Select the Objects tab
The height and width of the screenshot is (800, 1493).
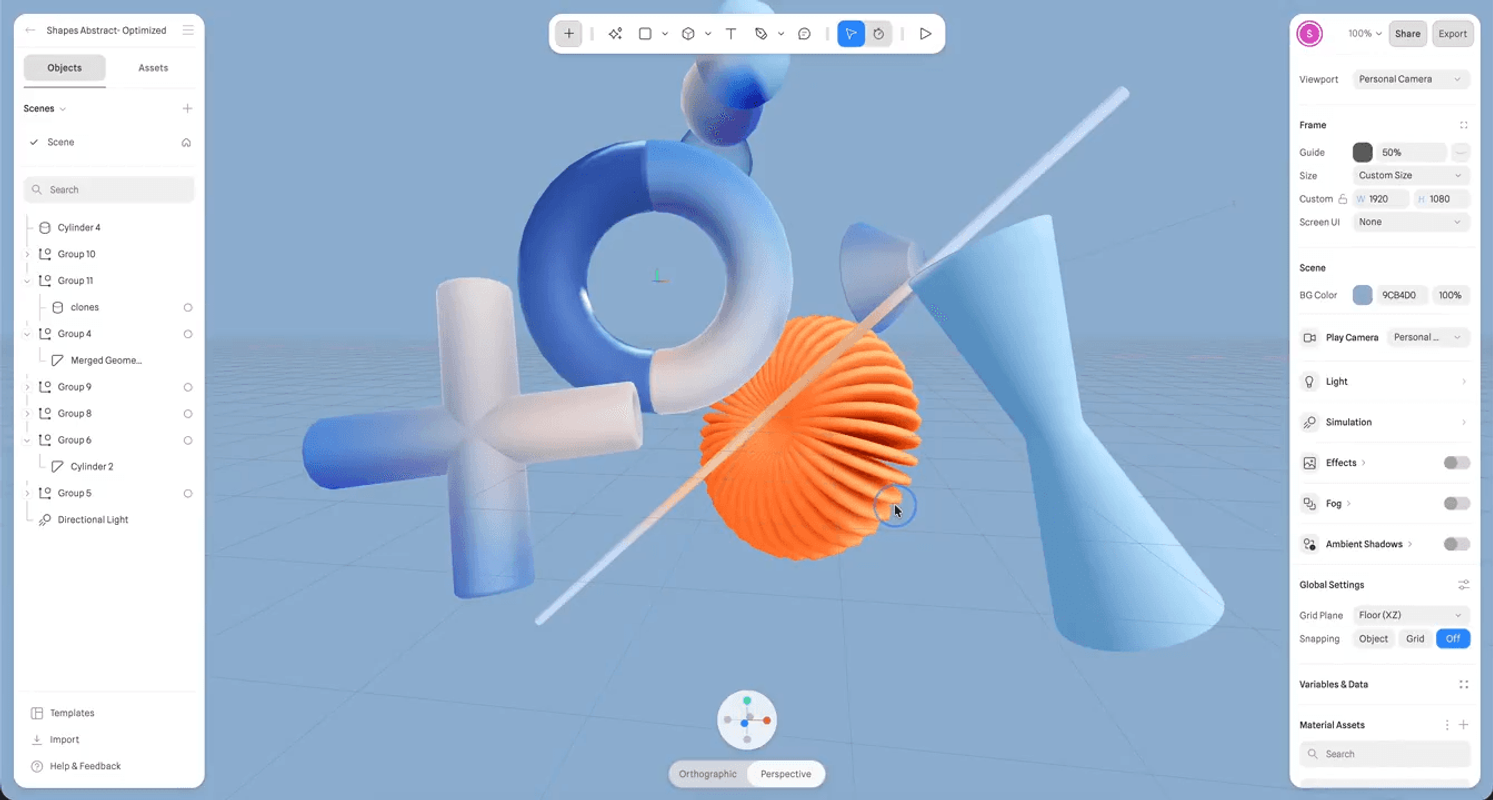[65, 68]
